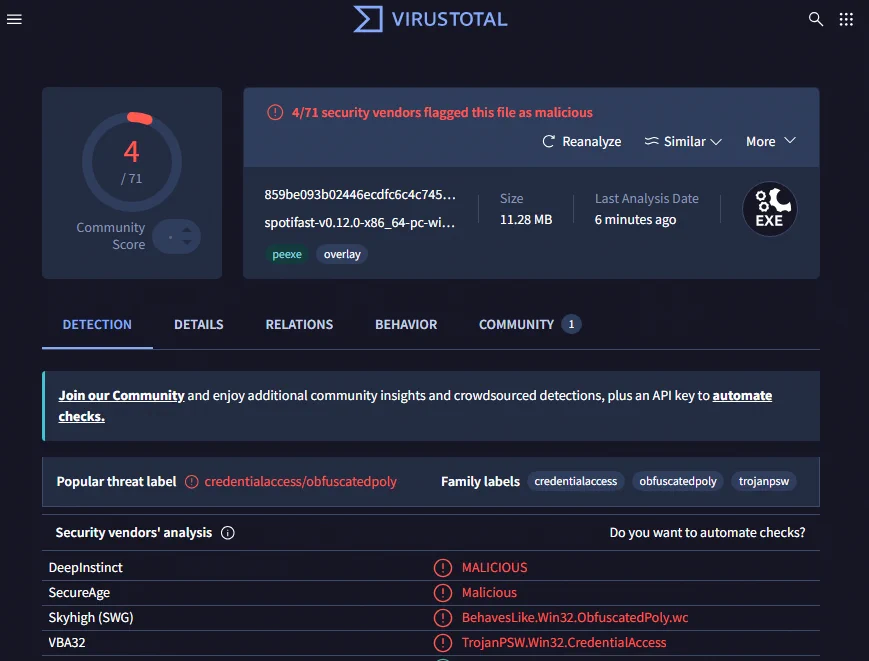The height and width of the screenshot is (661, 869).
Task: Open the apps grid icon
Action: pyautogui.click(x=846, y=19)
